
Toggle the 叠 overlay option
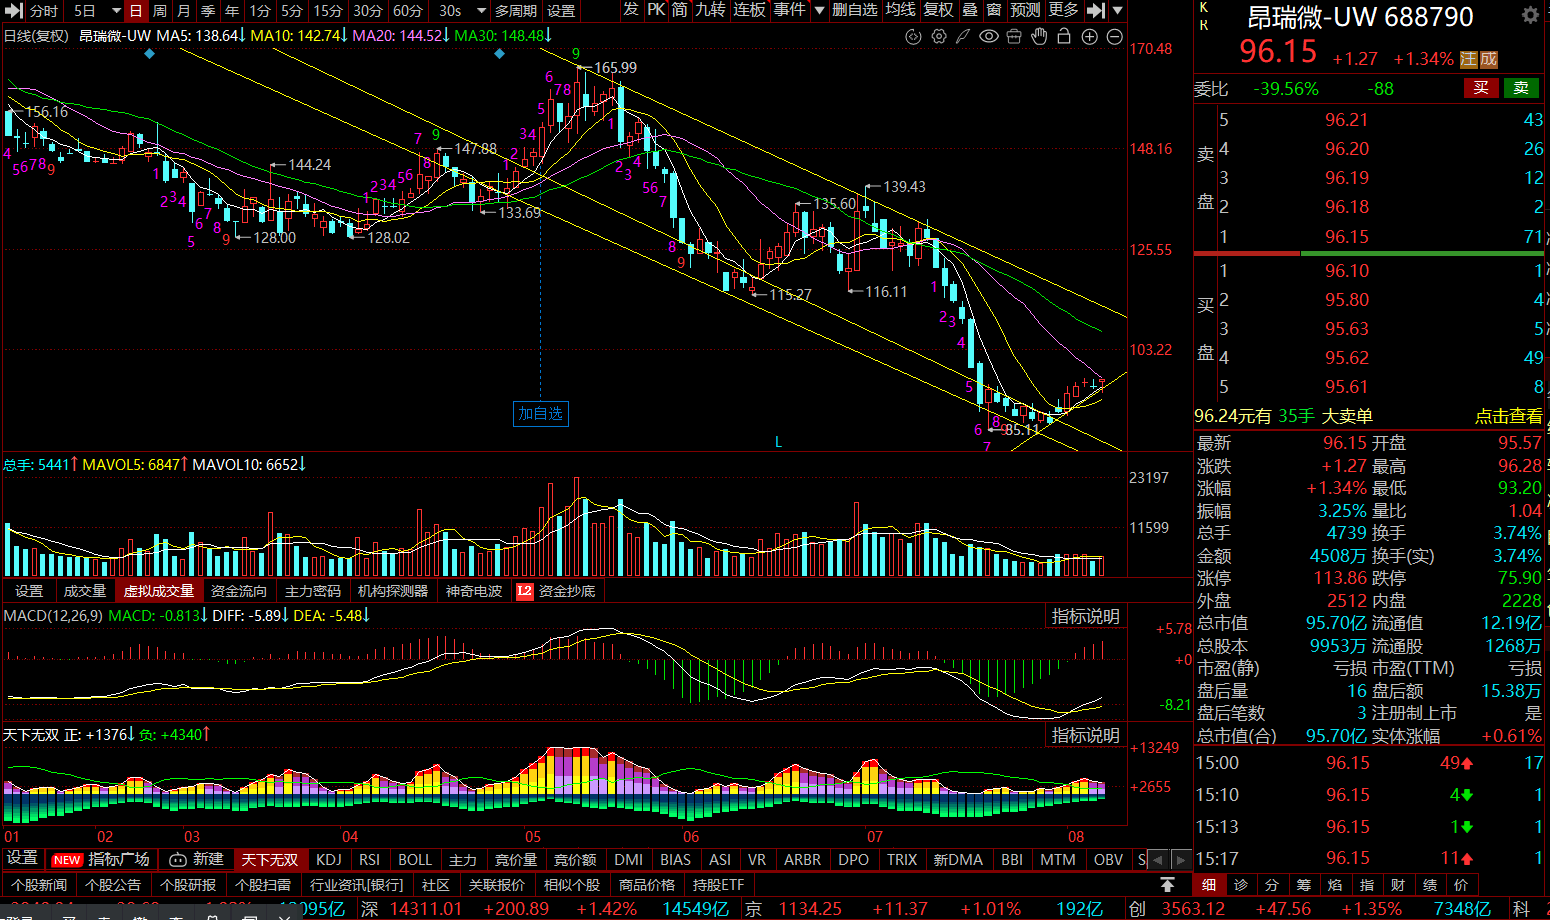click(x=970, y=10)
